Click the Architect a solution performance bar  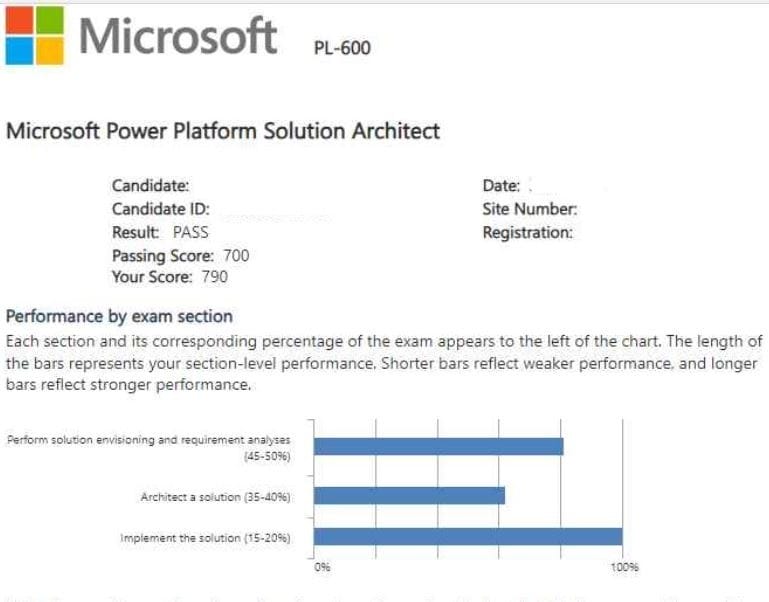click(x=409, y=496)
